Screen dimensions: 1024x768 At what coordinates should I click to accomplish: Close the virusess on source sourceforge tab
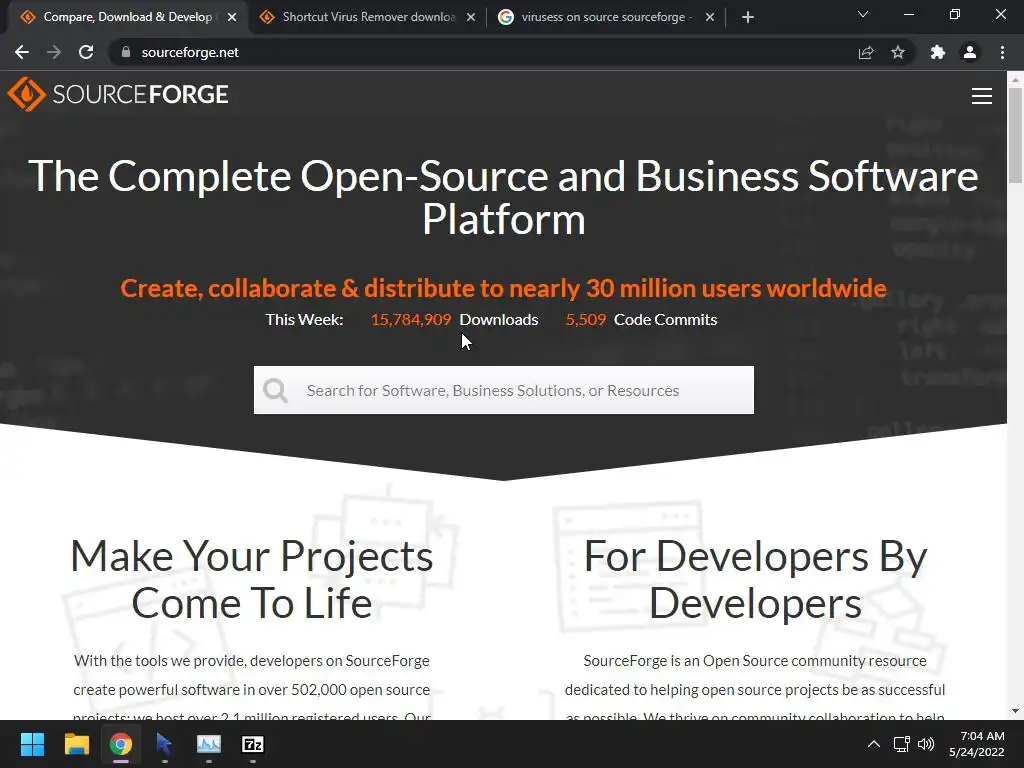click(x=710, y=17)
